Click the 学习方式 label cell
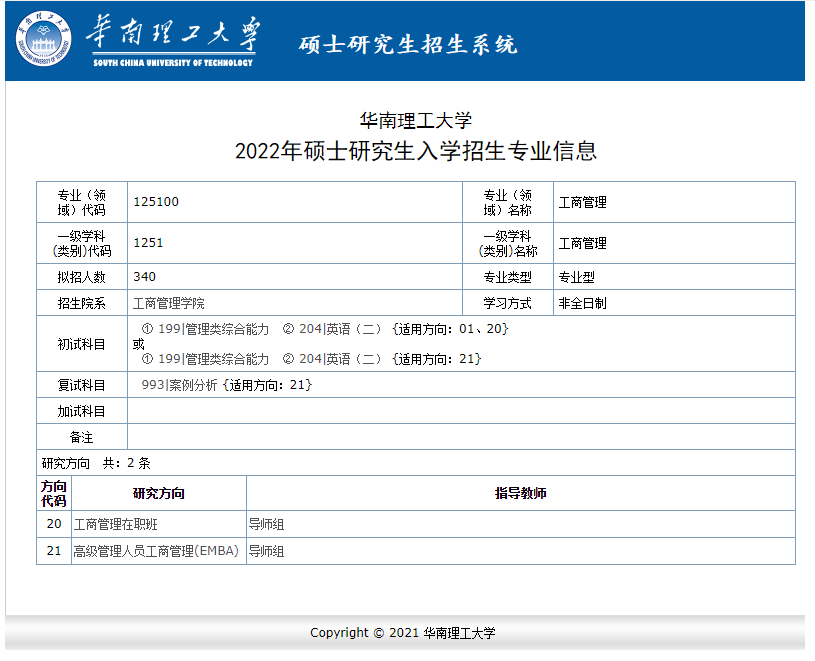Viewport: 815px width, 661px height. 508,303
